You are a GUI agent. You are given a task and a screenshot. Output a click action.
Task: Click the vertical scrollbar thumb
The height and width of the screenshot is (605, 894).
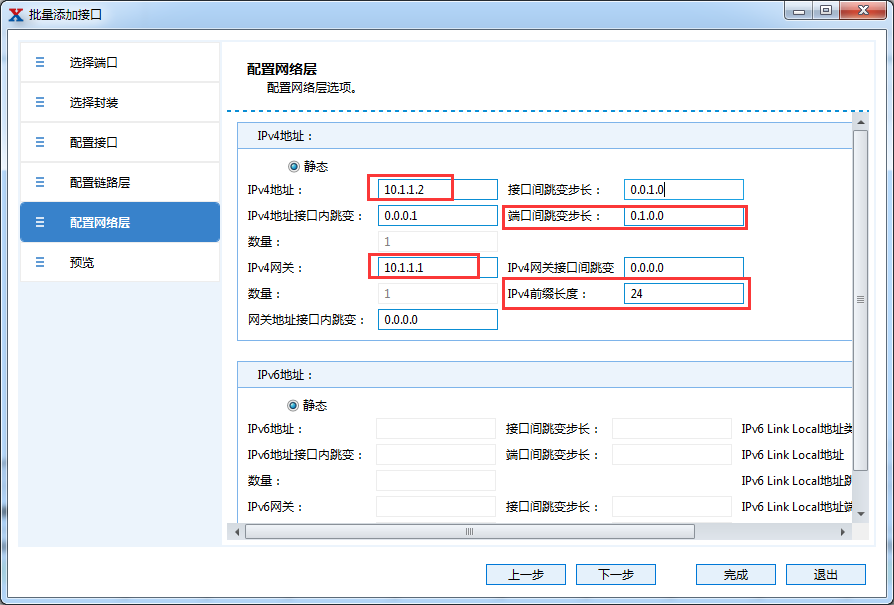(x=860, y=300)
